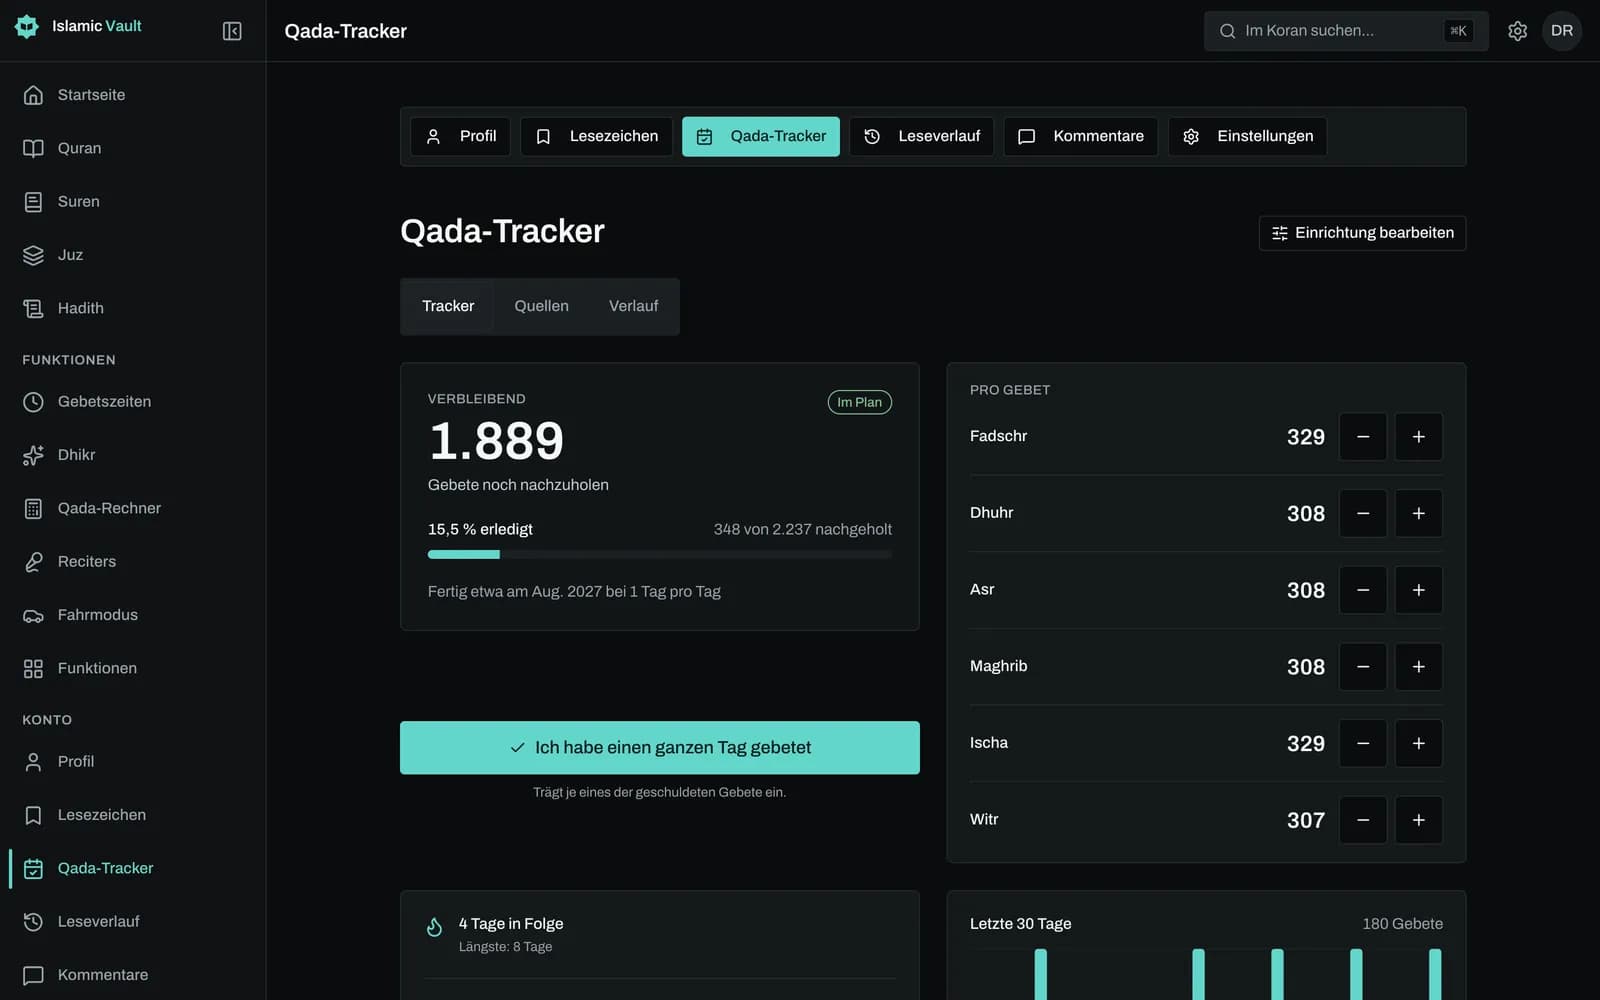Open Leseverlauf in the sidebar
The height and width of the screenshot is (1000, 1600).
pyautogui.click(x=133, y=922)
